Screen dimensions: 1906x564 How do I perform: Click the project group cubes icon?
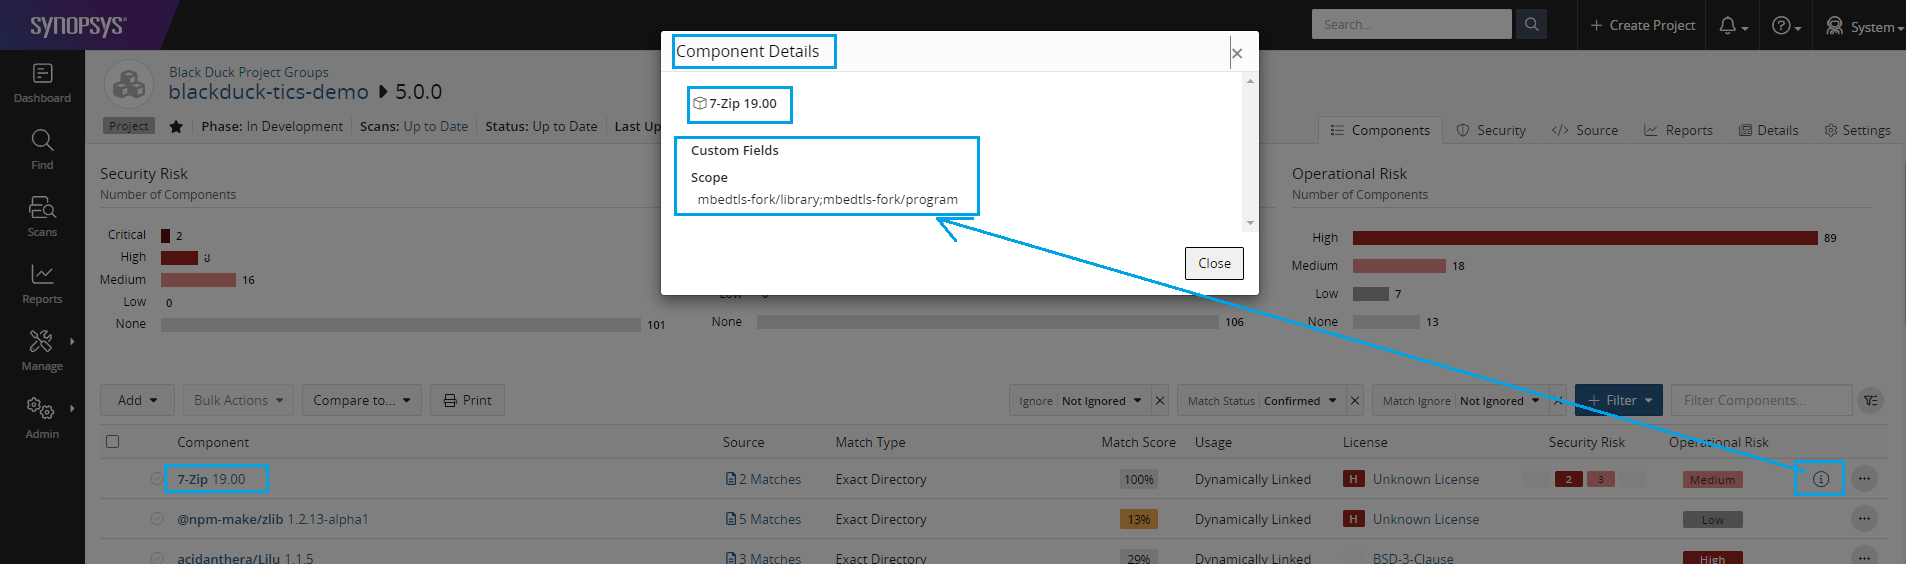coord(129,85)
